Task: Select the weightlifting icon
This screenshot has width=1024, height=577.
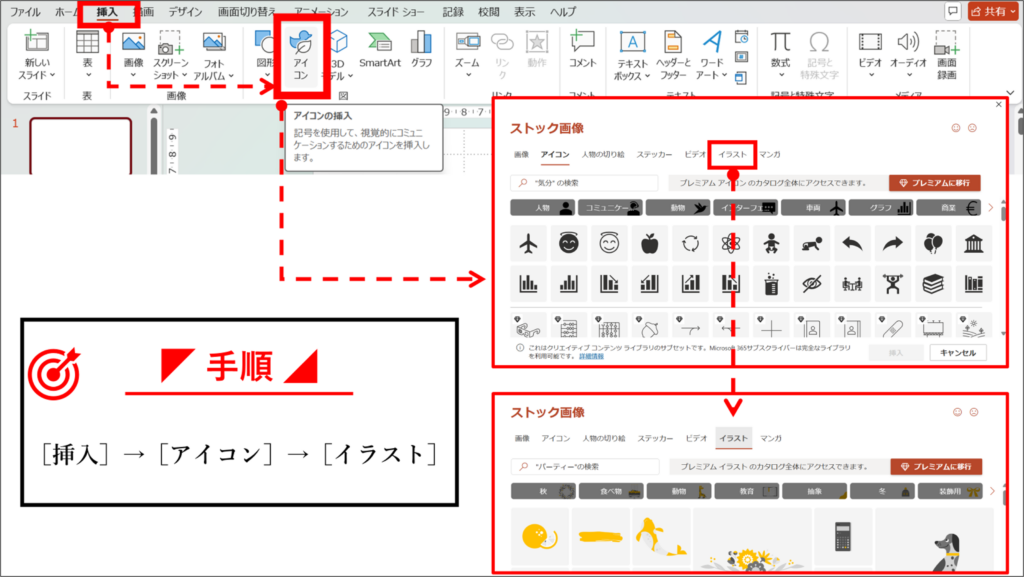Action: tap(890, 282)
